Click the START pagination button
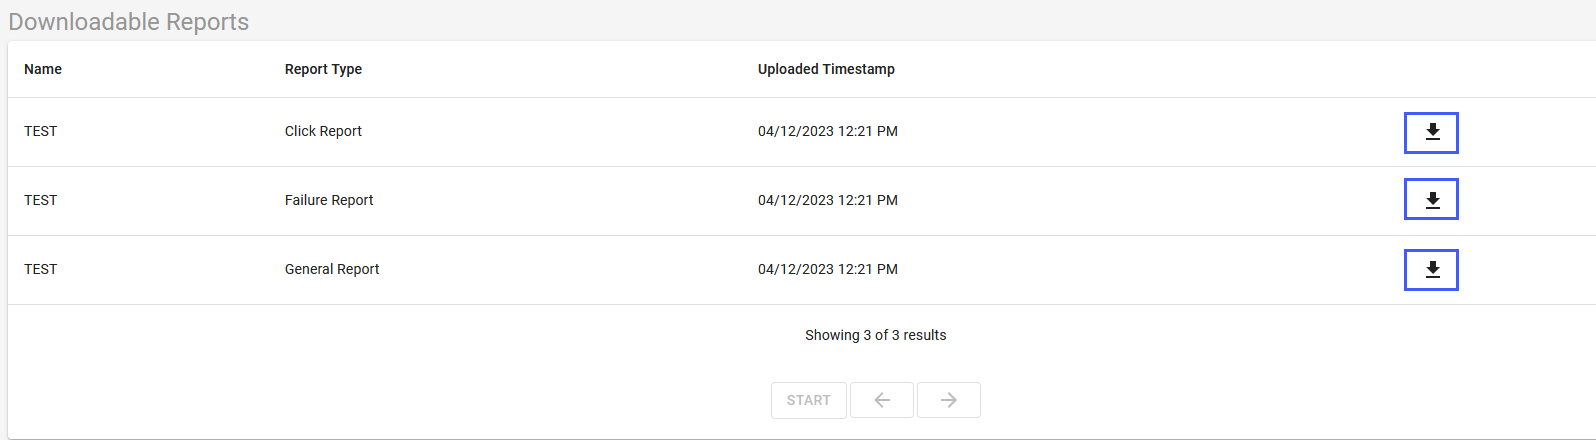 pos(809,400)
